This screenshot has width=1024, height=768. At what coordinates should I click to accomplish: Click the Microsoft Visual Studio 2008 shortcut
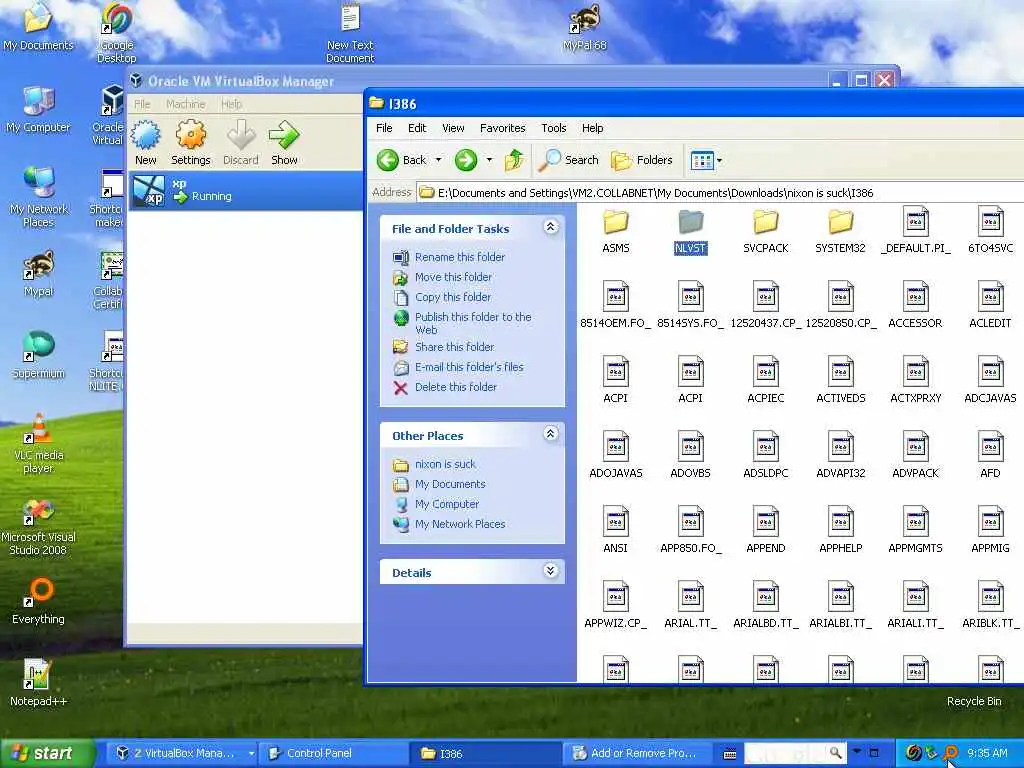pyautogui.click(x=39, y=526)
